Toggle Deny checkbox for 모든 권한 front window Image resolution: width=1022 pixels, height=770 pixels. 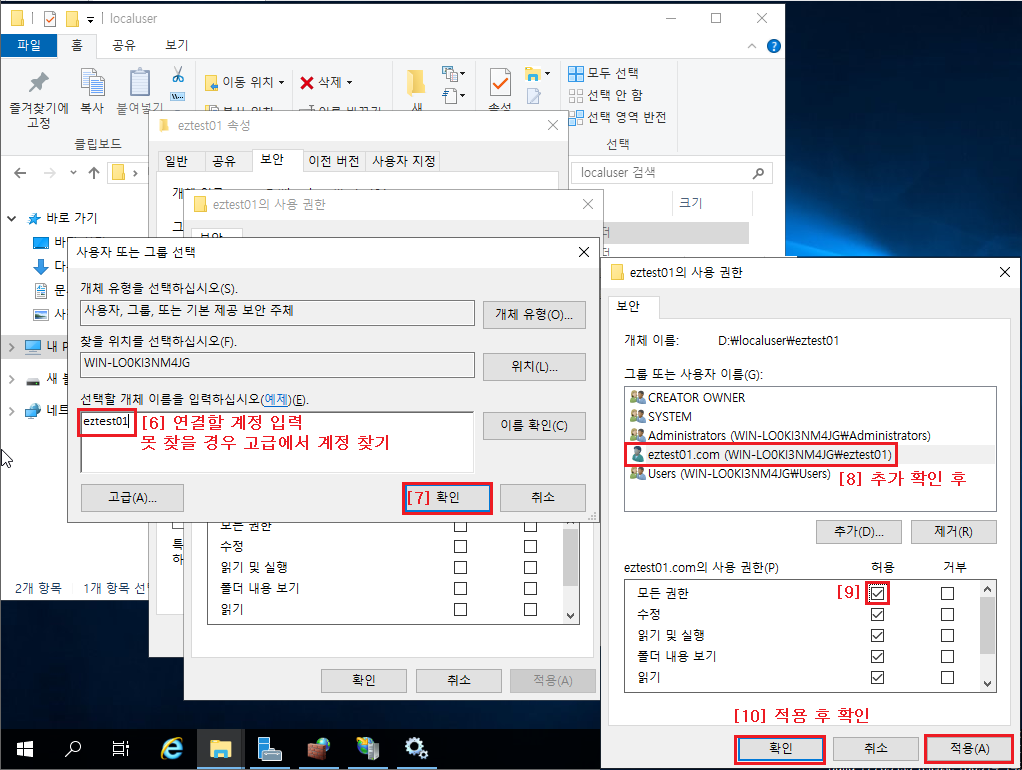coord(947,593)
